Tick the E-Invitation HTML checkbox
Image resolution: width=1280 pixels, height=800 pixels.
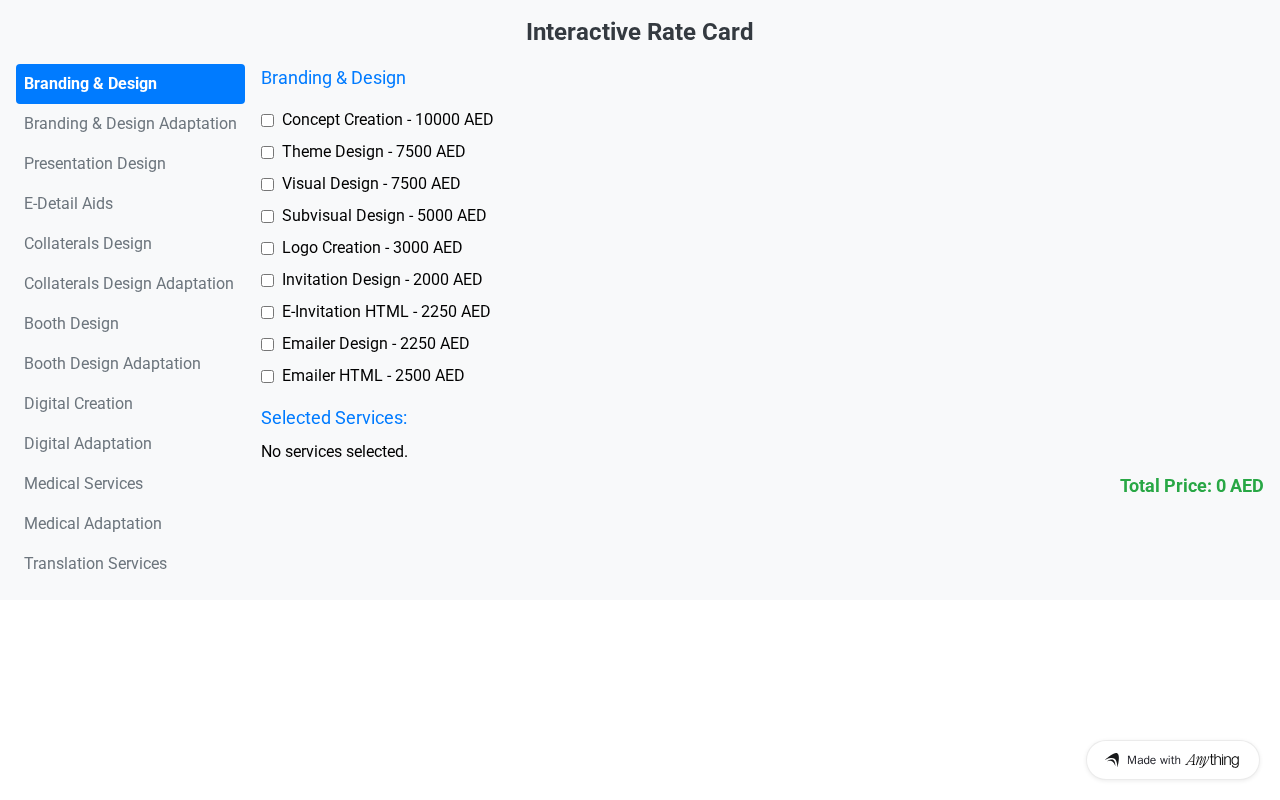pyautogui.click(x=267, y=313)
